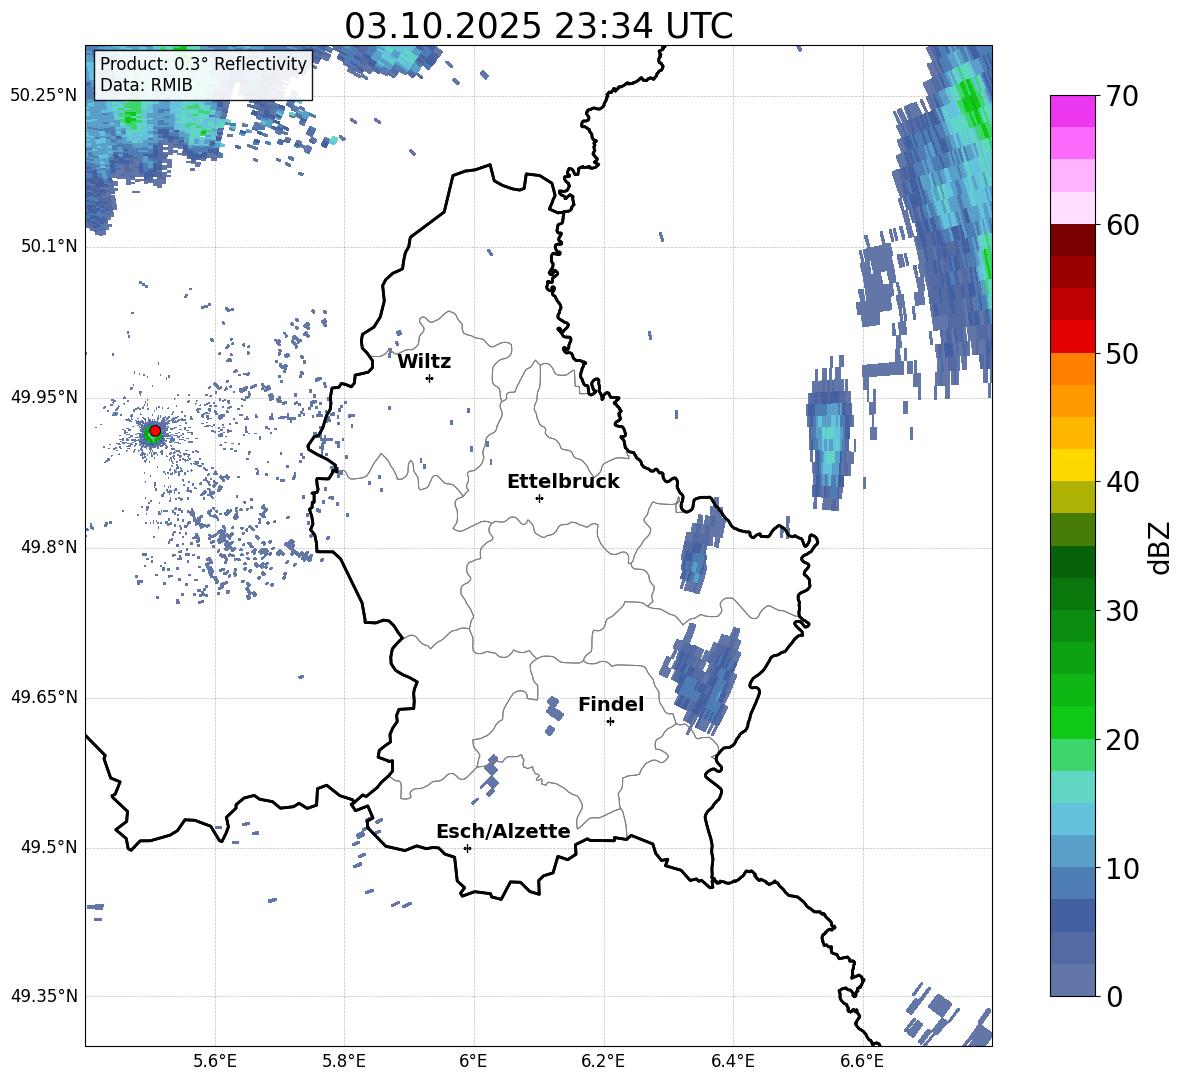Click the 20 tick on the colorbar
Viewport: 1184px width, 1081px height.
click(x=1122, y=740)
